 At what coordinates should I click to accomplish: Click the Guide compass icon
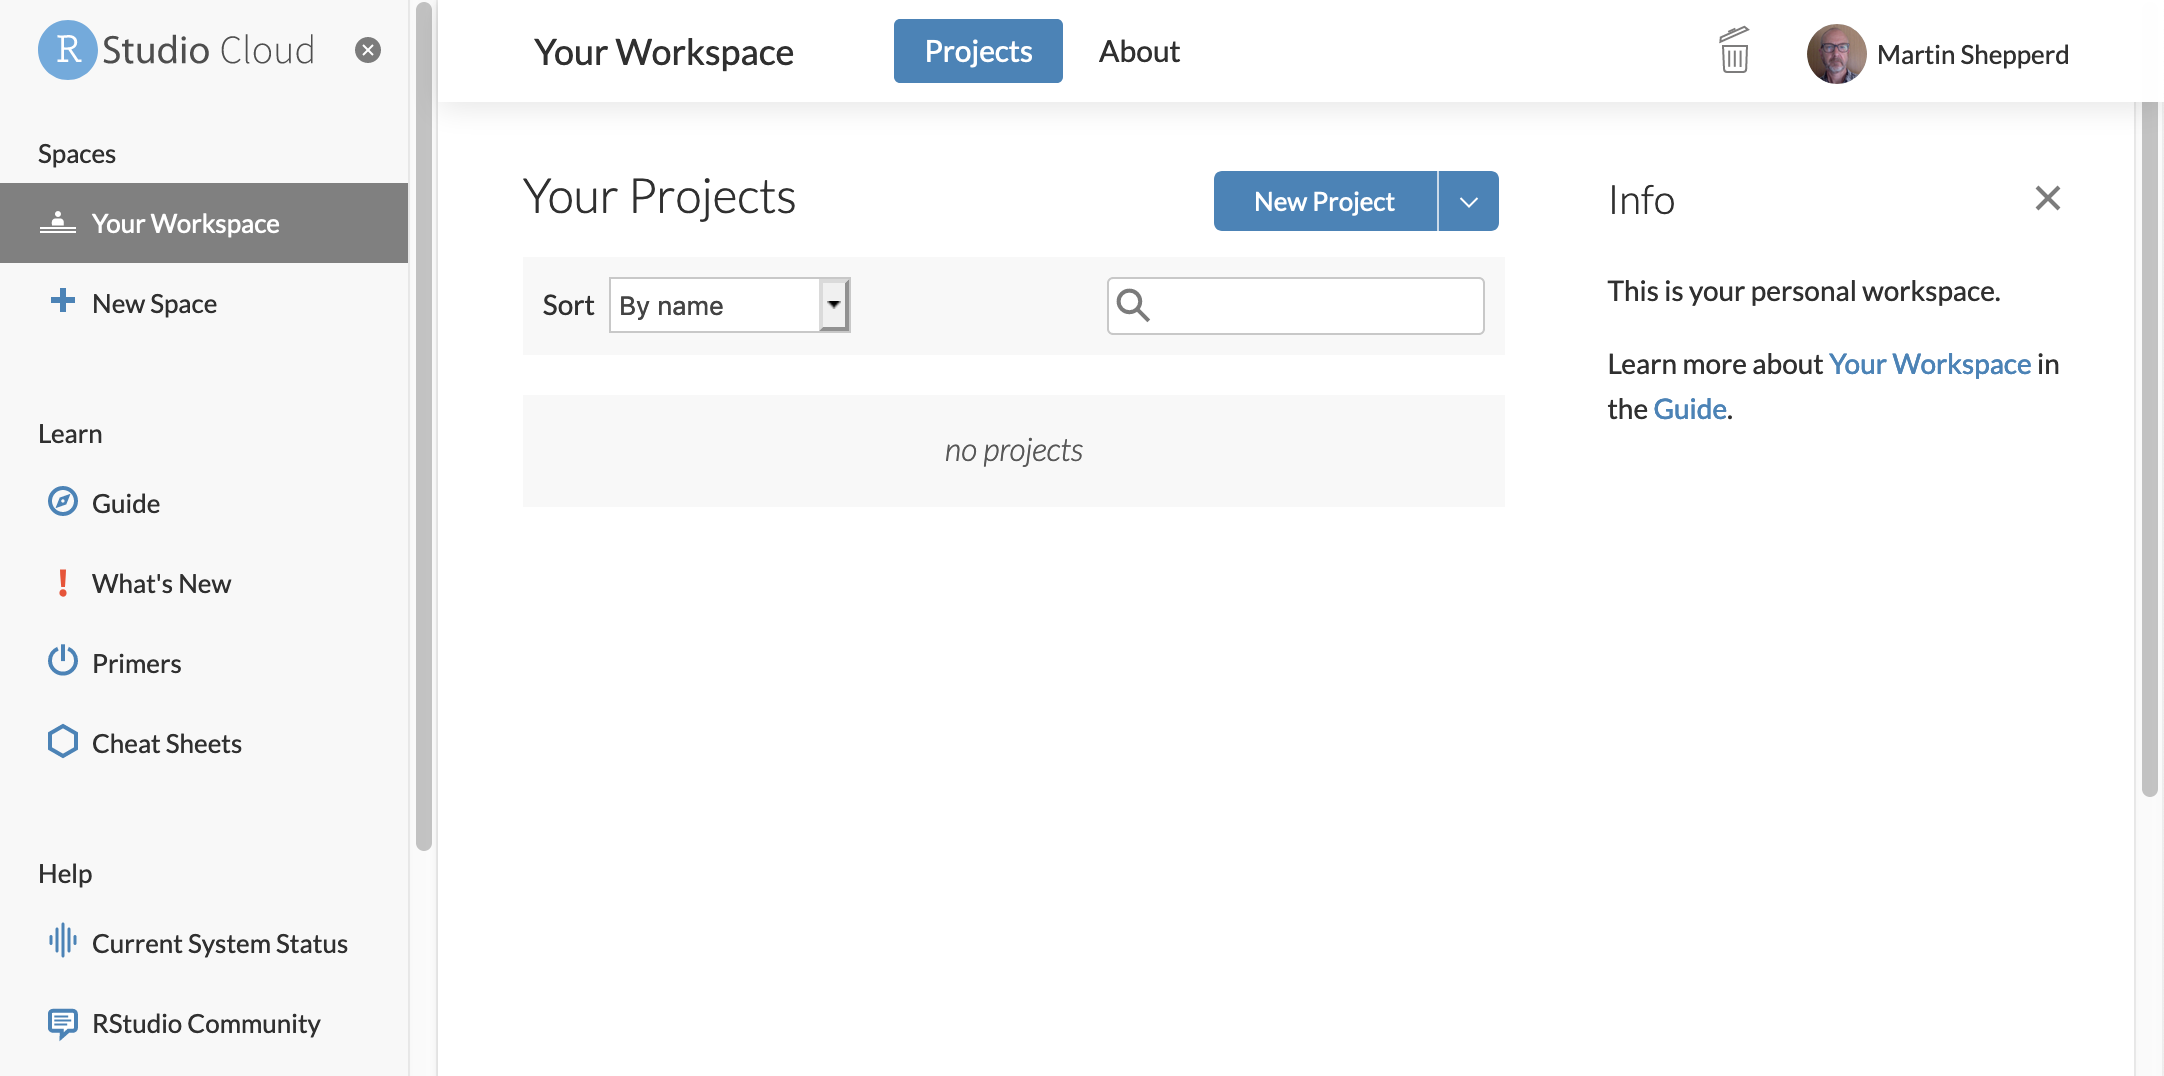tap(63, 501)
